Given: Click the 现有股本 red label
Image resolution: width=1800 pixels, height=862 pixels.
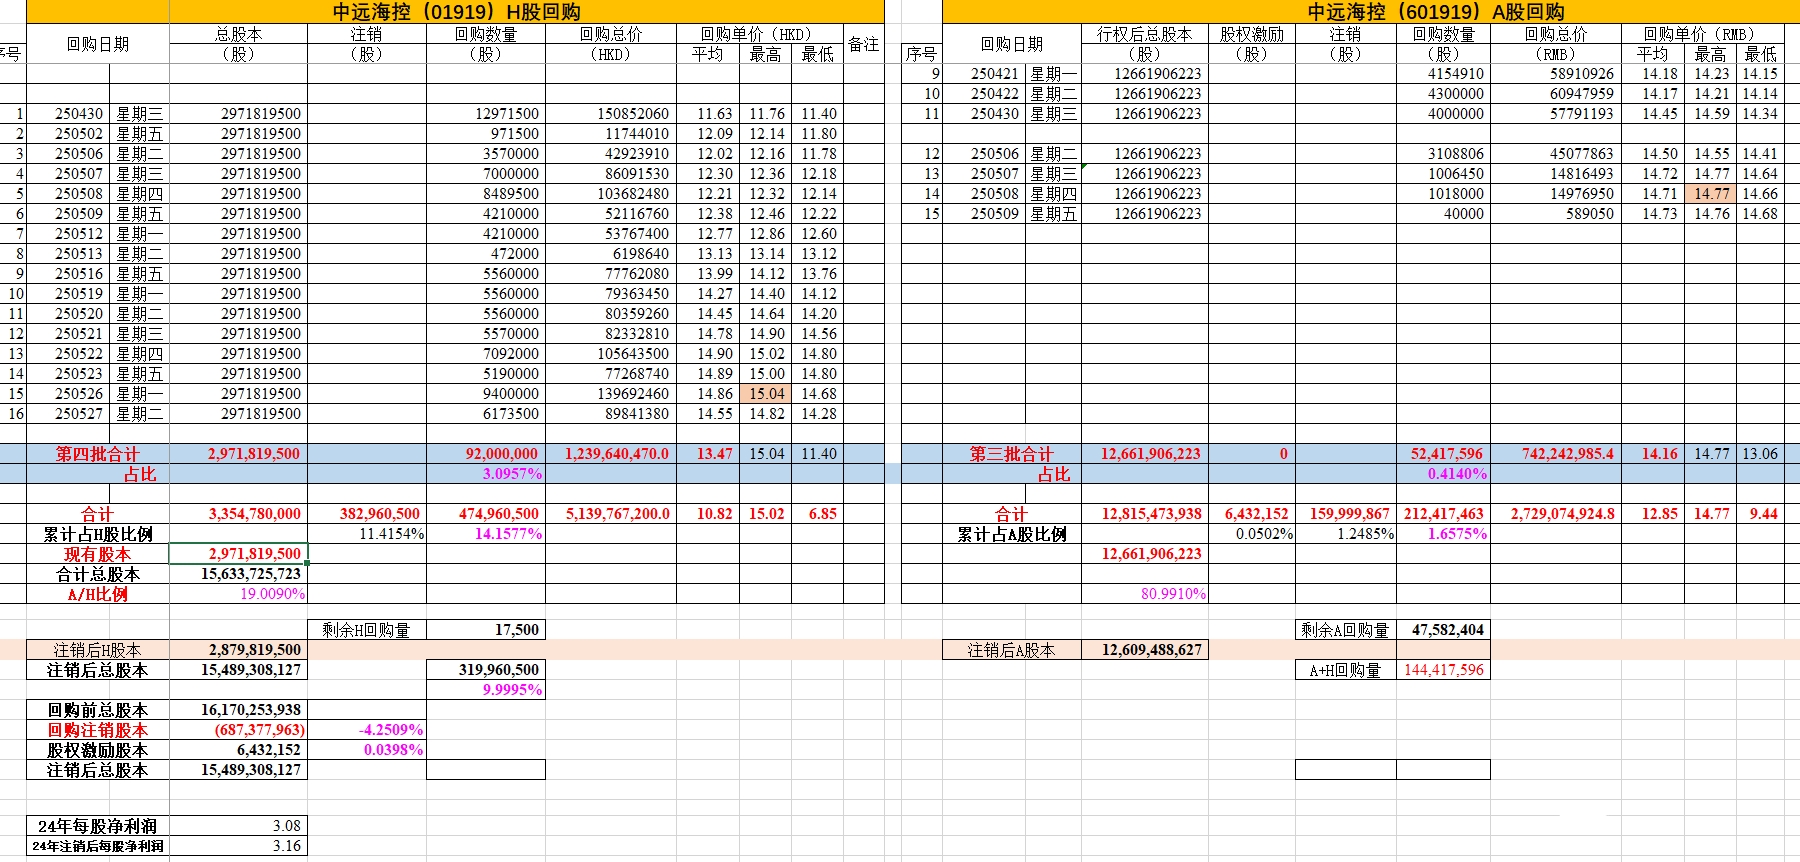Looking at the screenshot, I should 98,554.
